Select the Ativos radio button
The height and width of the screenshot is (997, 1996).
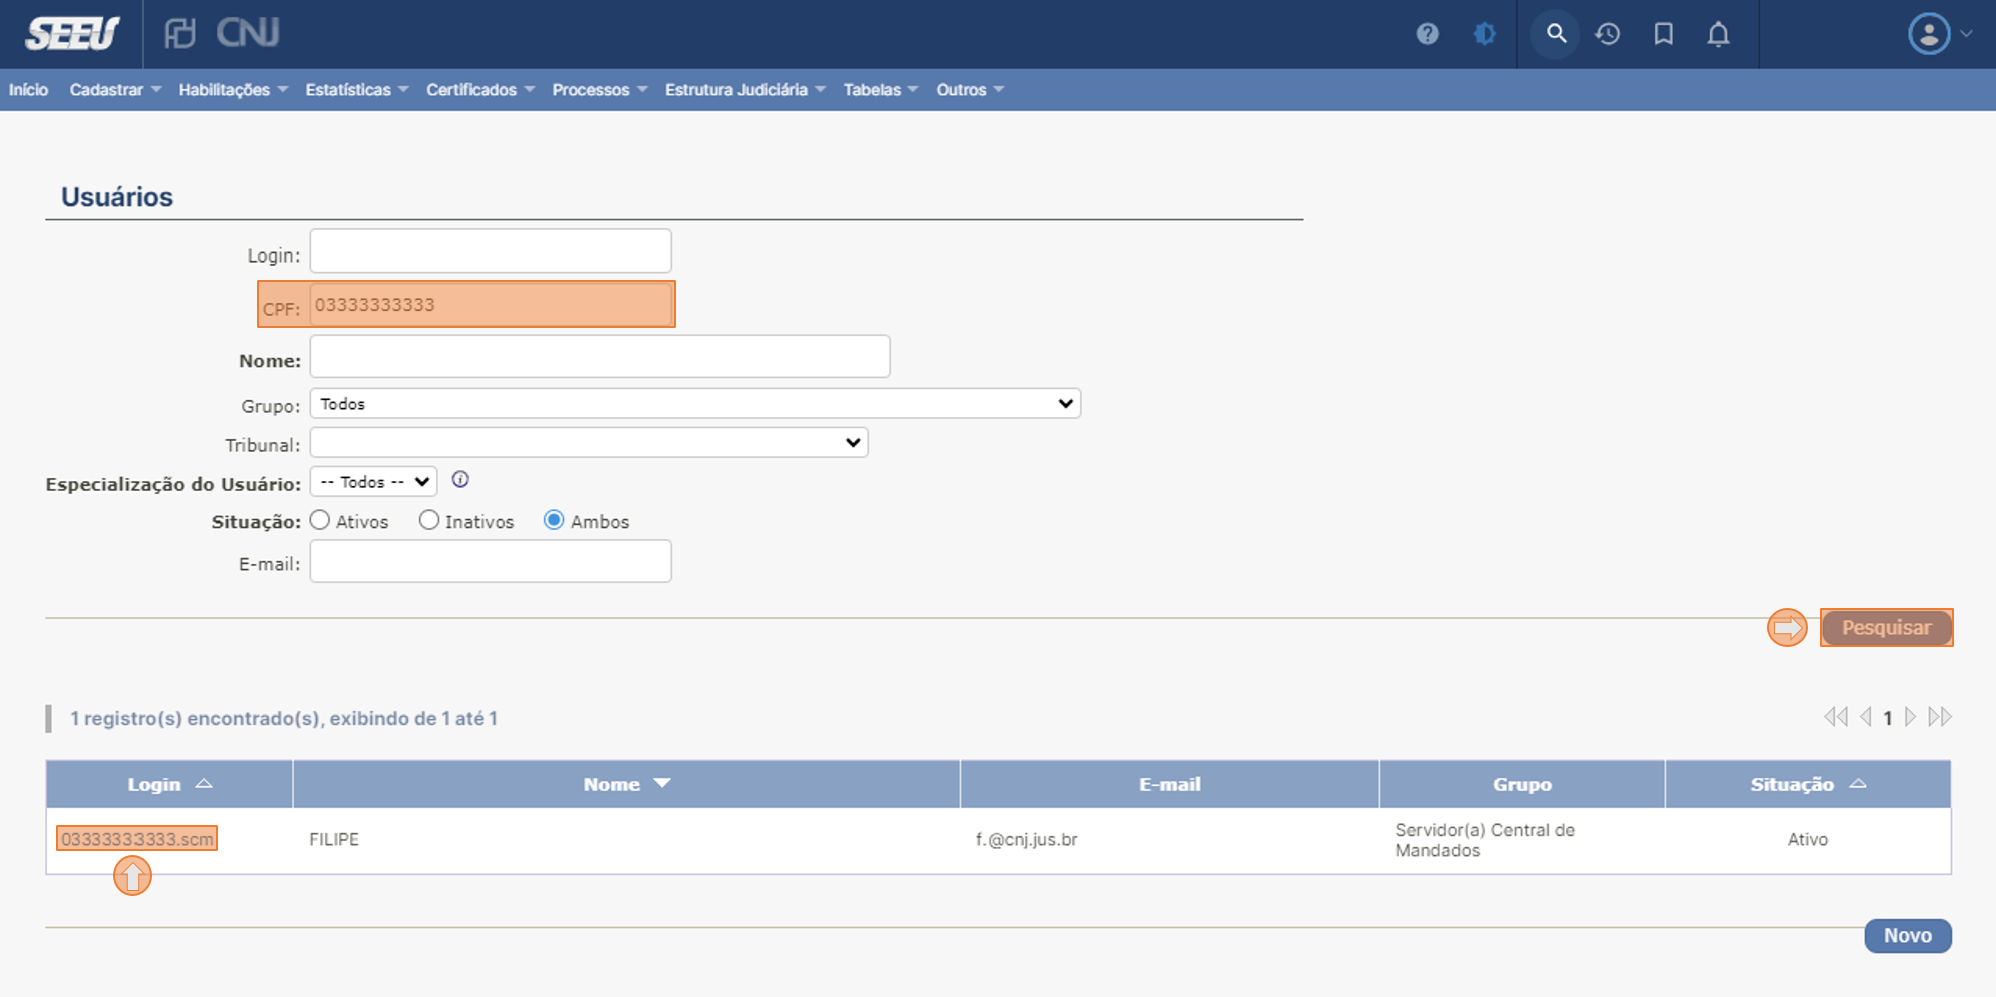(x=320, y=520)
